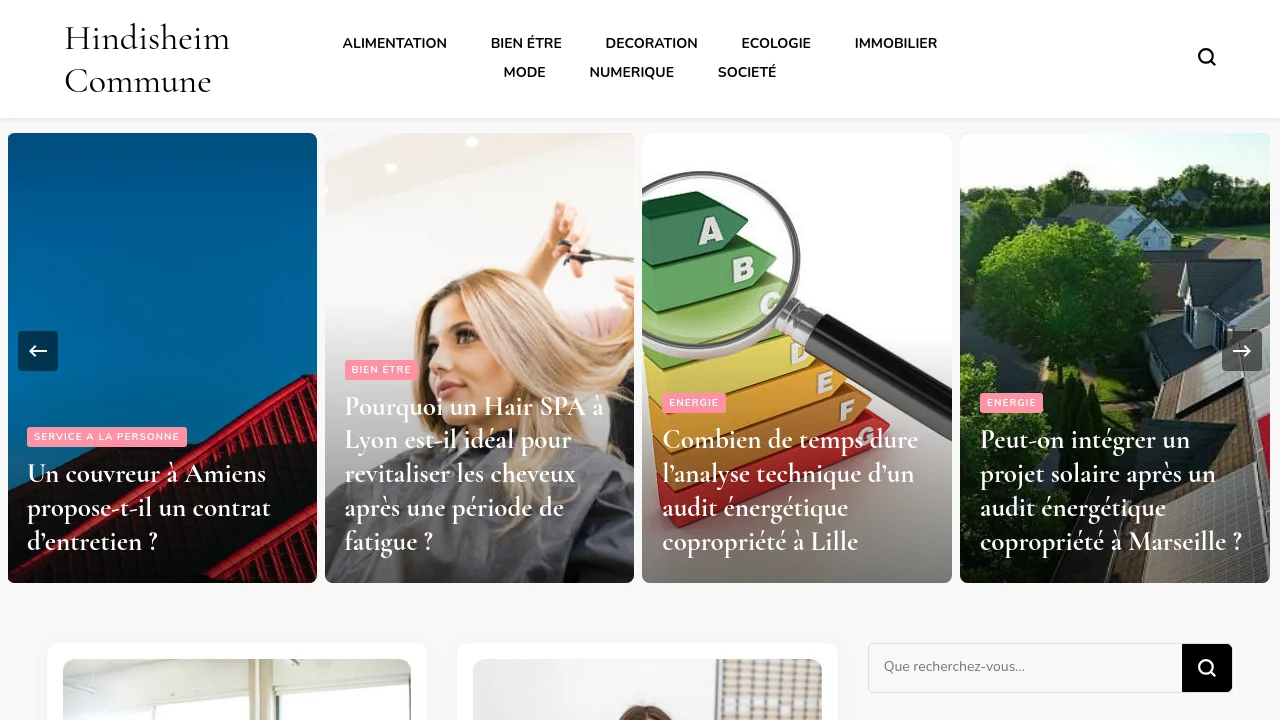1280x720 pixels.
Task: Open the NUMERIQUE menu item
Action: tap(632, 72)
